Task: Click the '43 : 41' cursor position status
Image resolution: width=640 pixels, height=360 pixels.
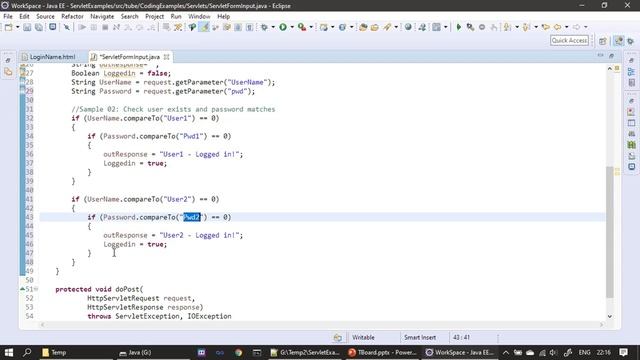Action: click(x=461, y=338)
